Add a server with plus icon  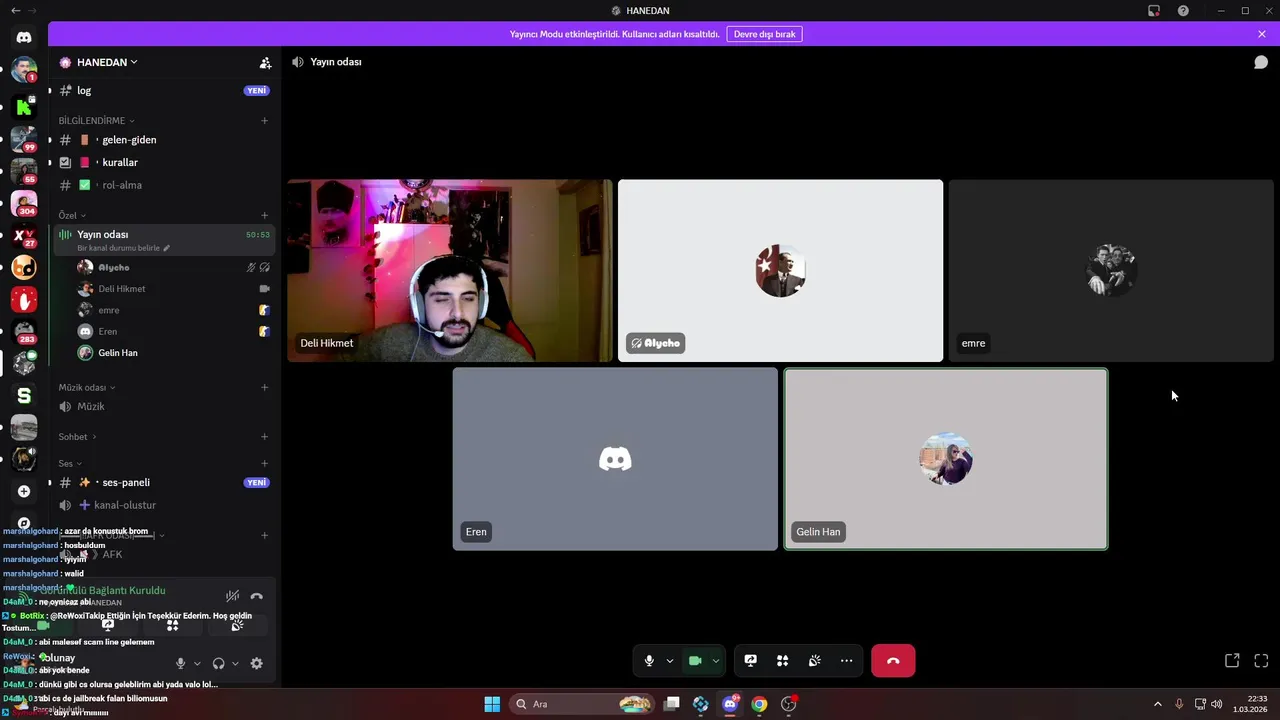click(24, 491)
